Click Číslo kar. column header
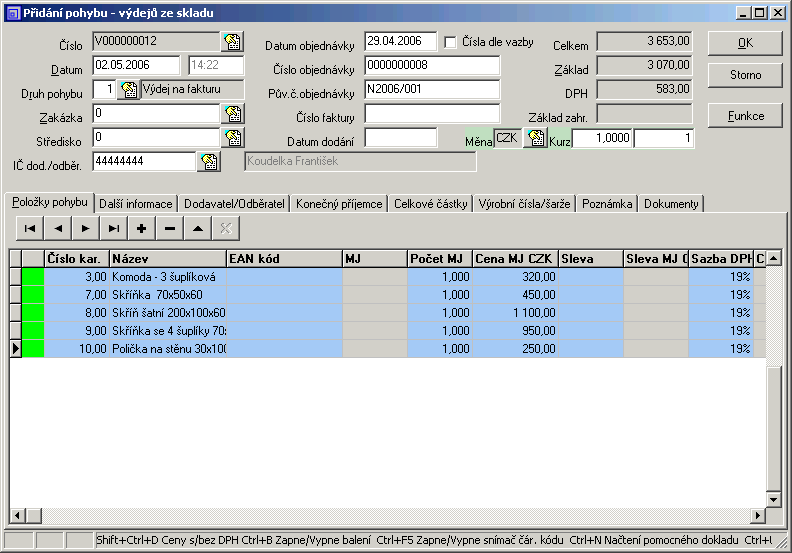 click(x=77, y=259)
